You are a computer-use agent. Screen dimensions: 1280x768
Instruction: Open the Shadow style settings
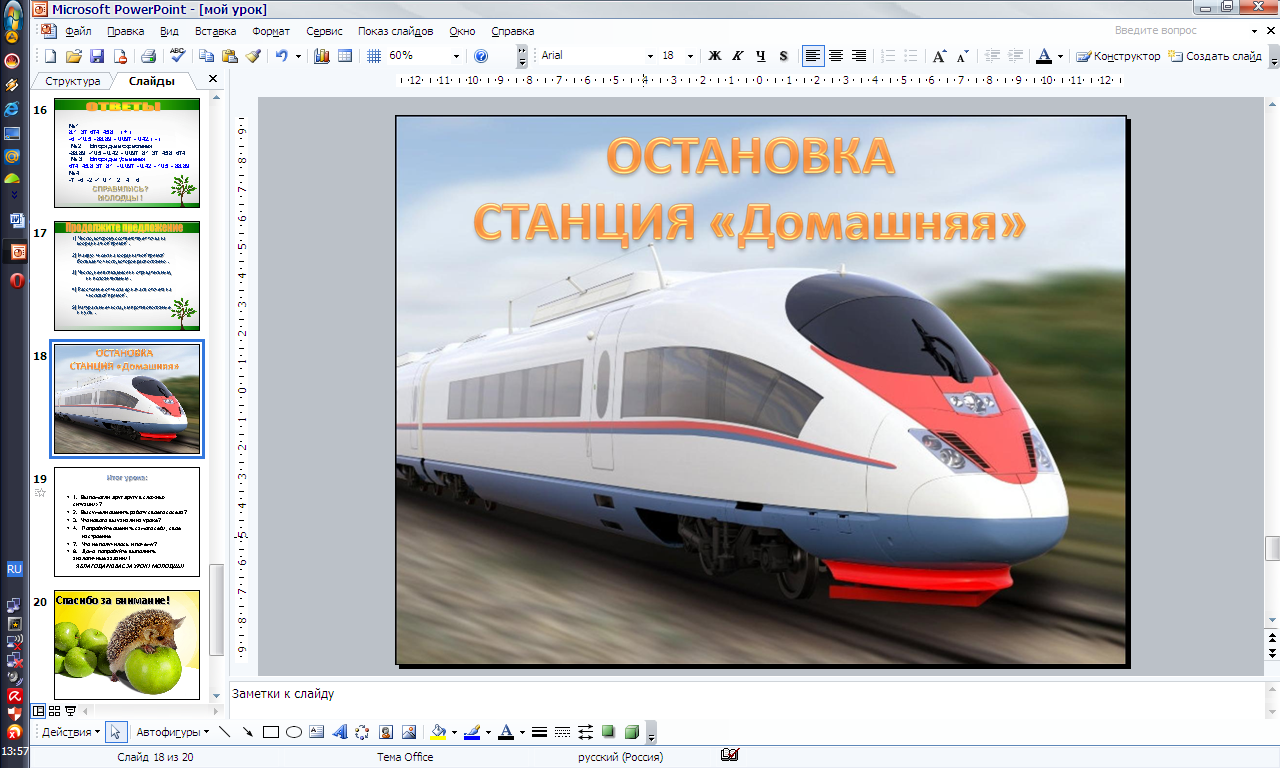pos(608,732)
